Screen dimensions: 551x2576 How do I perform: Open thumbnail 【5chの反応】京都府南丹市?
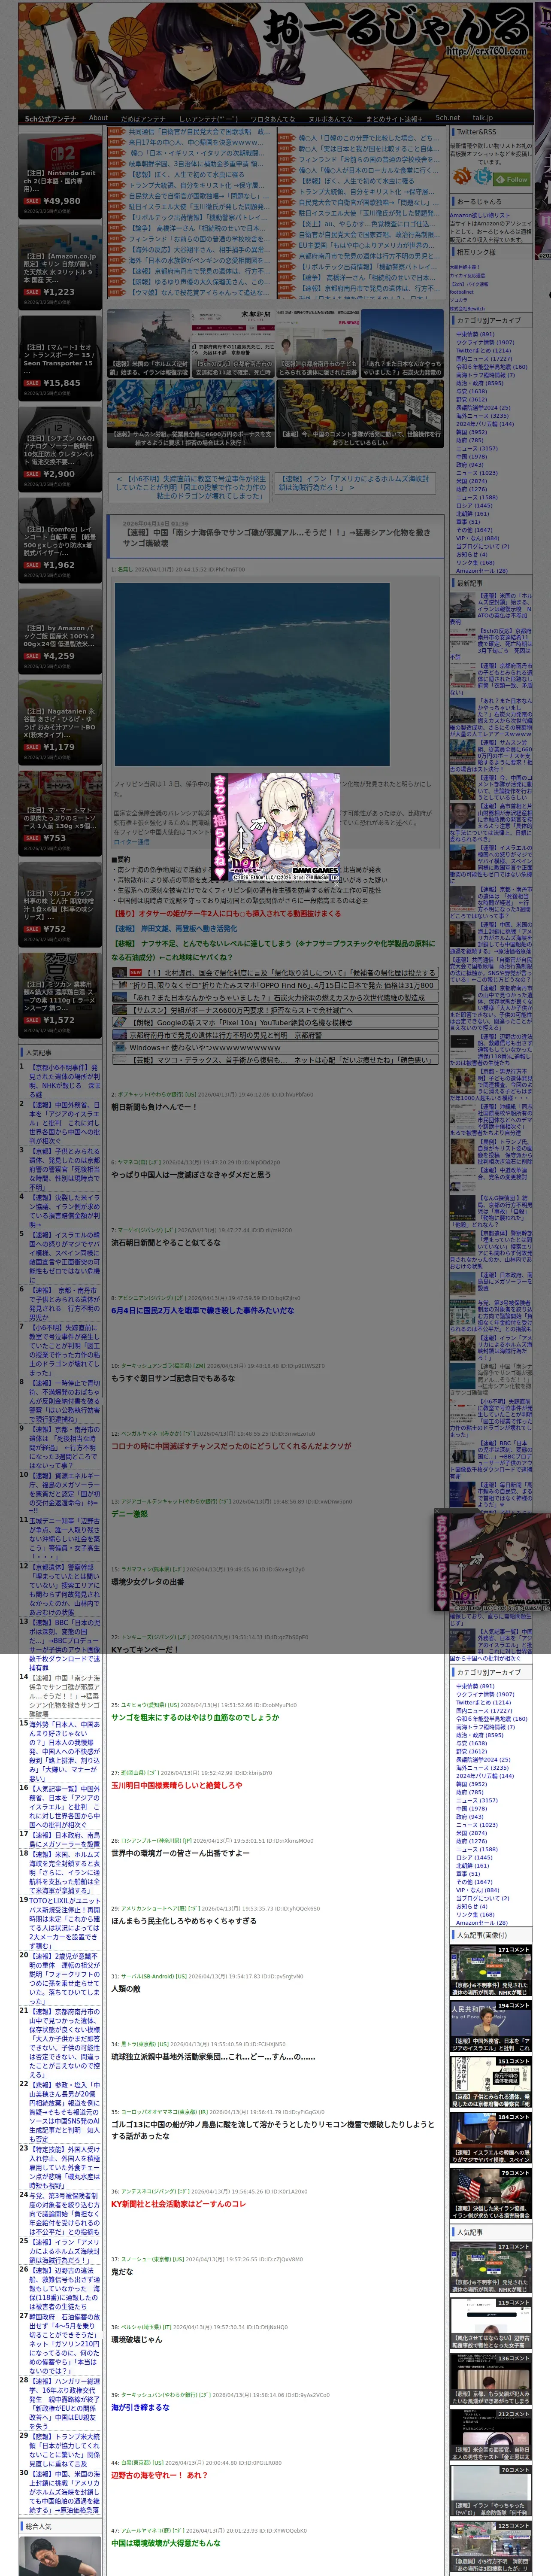[233, 343]
